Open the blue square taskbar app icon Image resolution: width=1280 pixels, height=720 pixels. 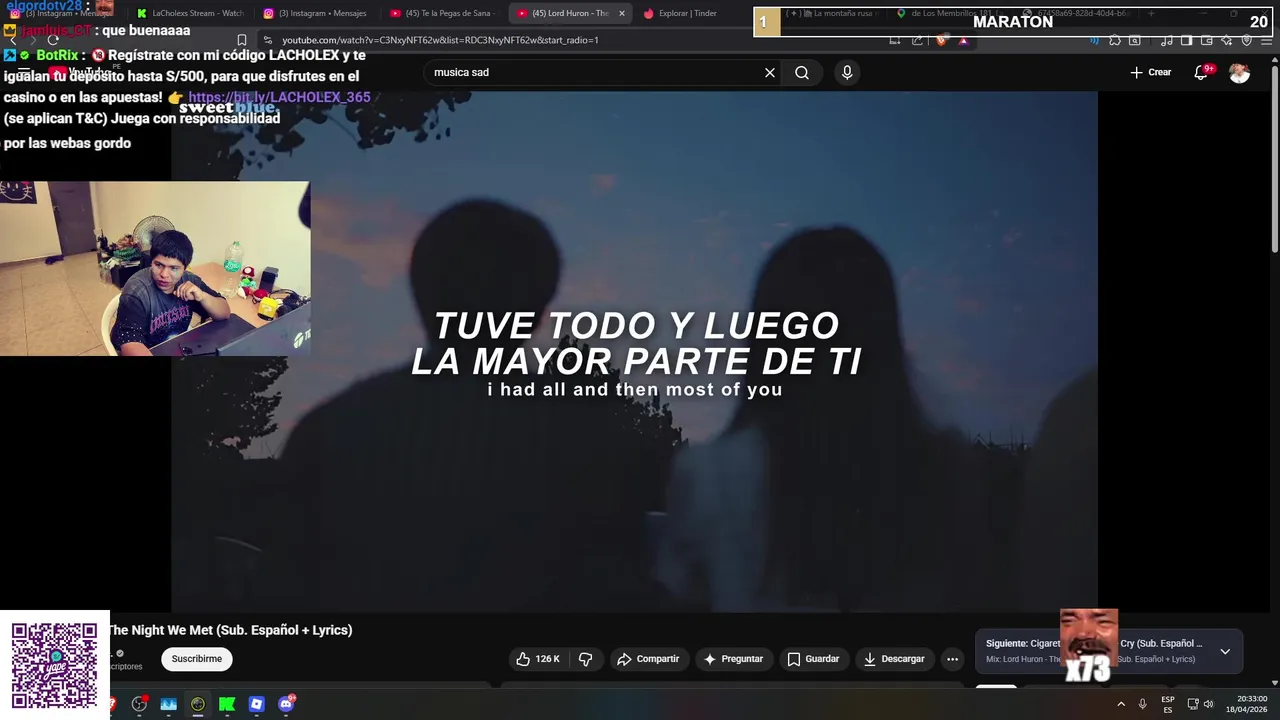click(256, 704)
